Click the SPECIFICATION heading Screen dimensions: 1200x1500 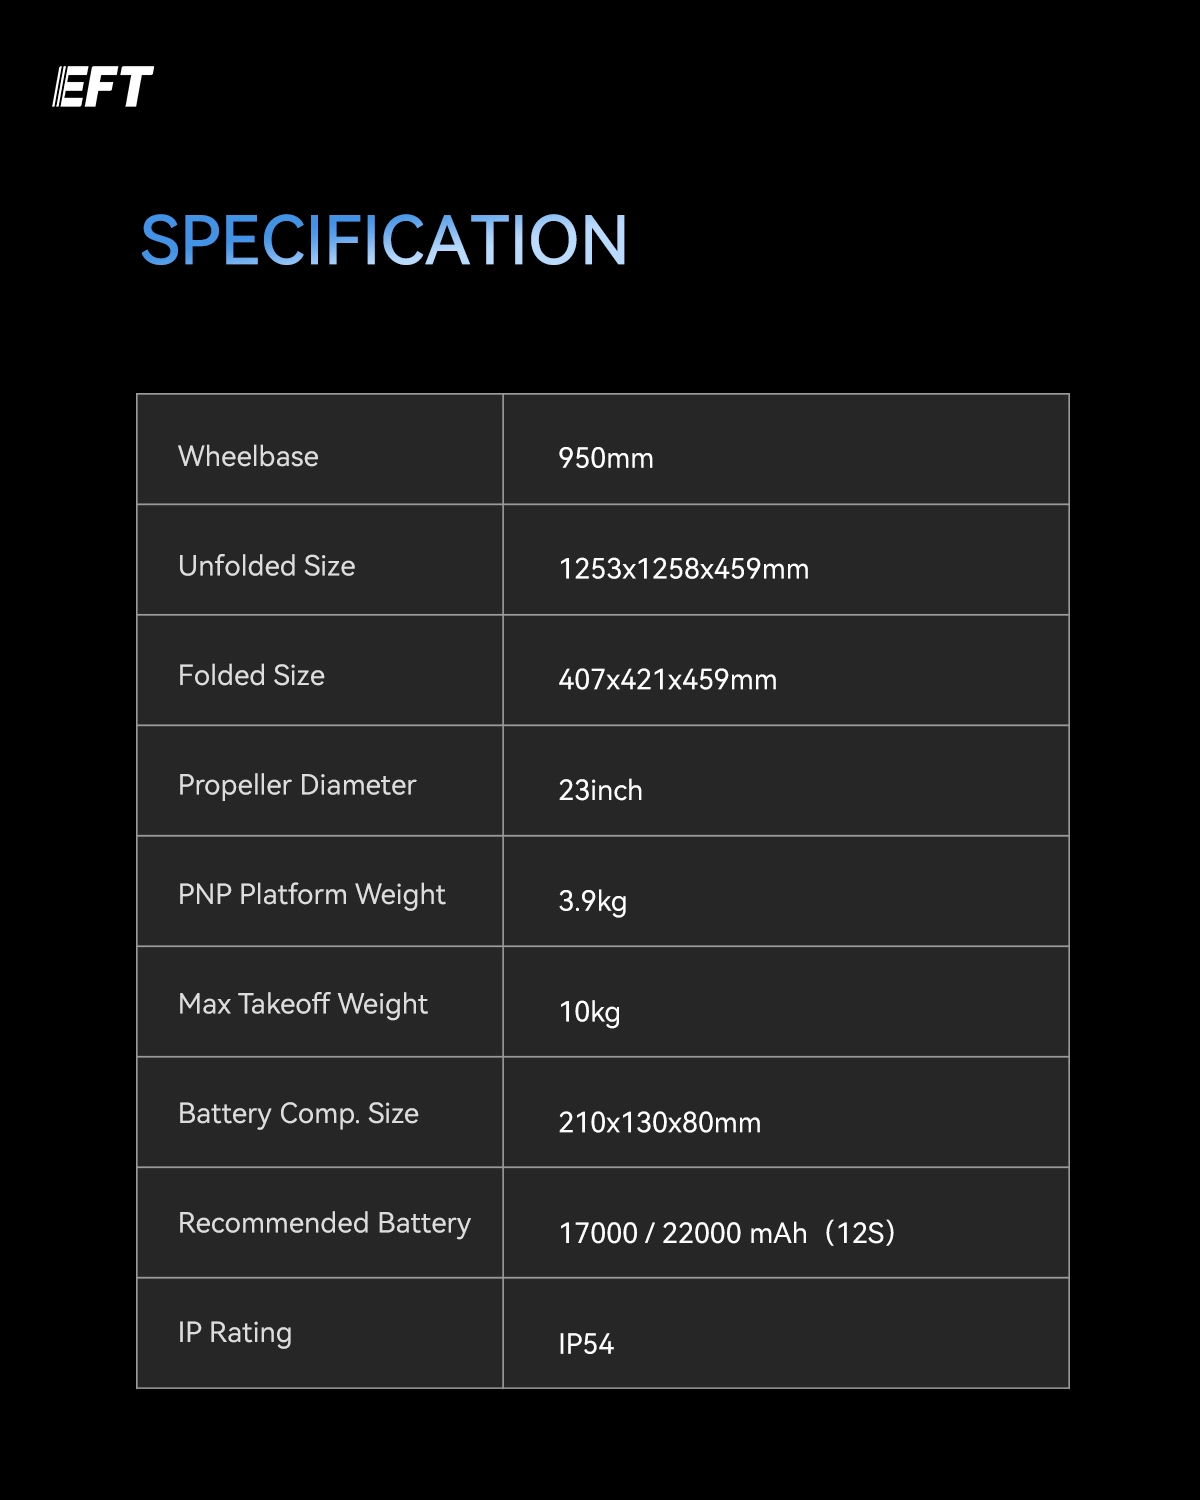point(383,241)
